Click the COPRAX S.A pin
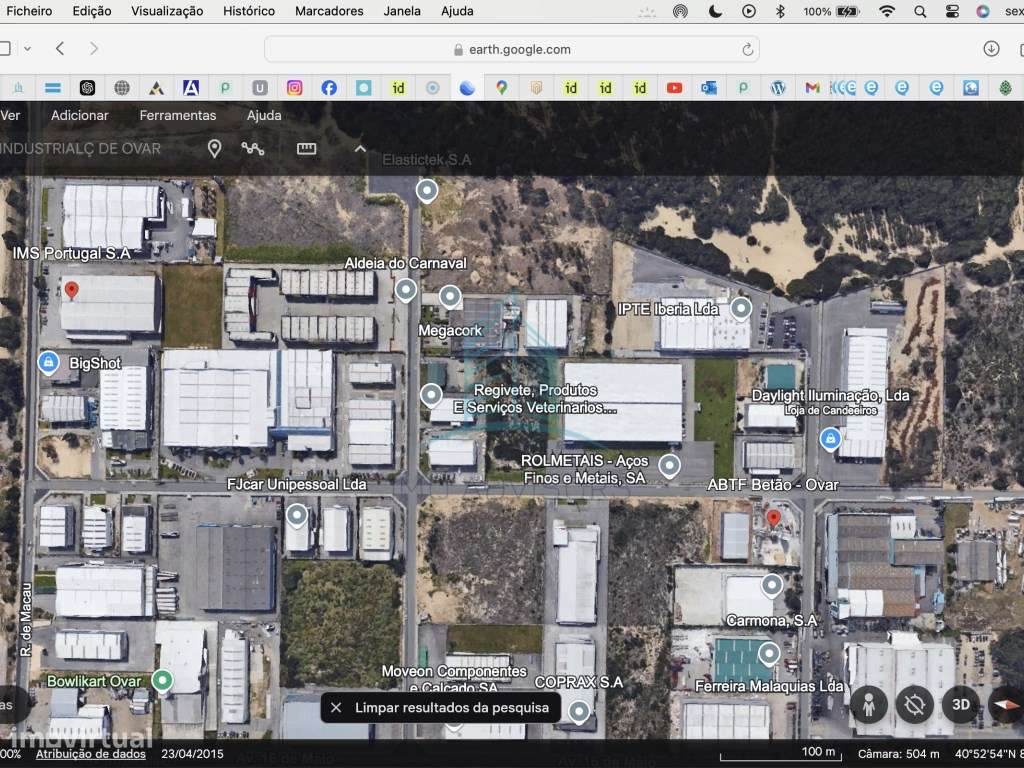Screen dimensions: 1024x768 tap(579, 712)
